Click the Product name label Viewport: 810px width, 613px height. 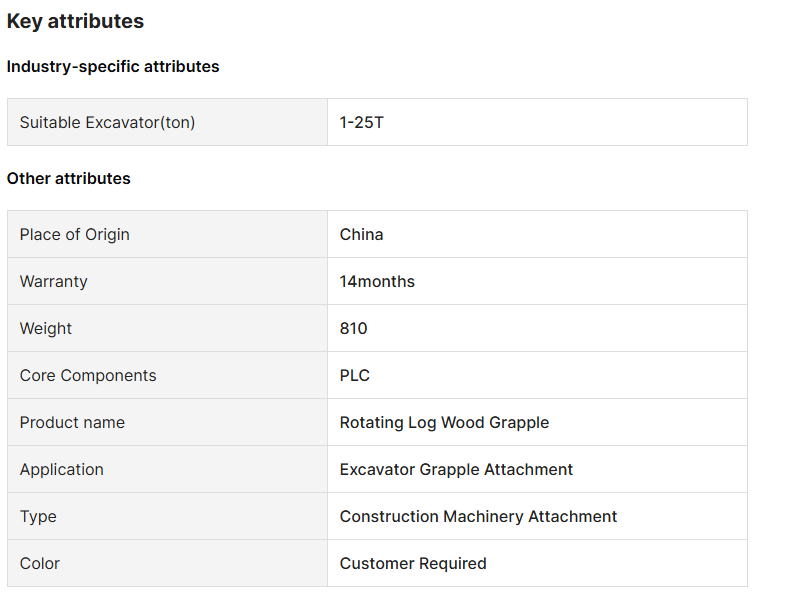tap(72, 423)
